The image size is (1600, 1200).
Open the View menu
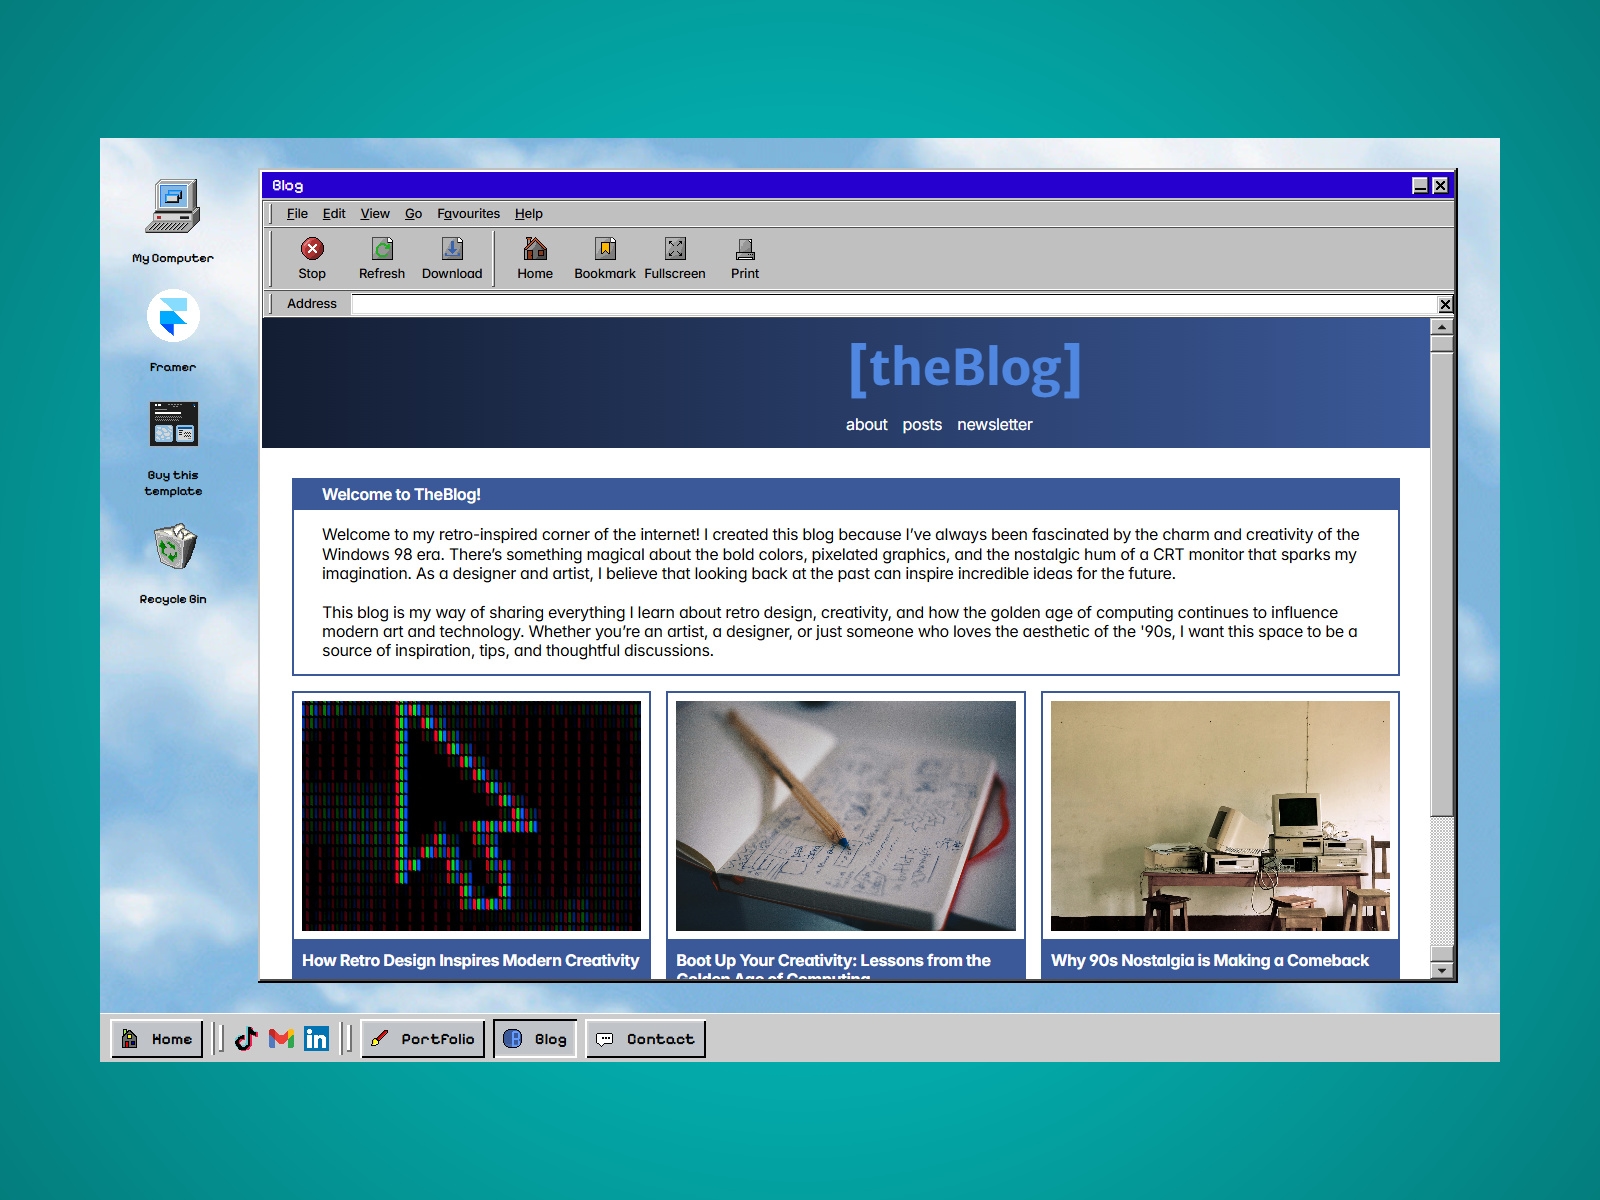pyautogui.click(x=375, y=213)
